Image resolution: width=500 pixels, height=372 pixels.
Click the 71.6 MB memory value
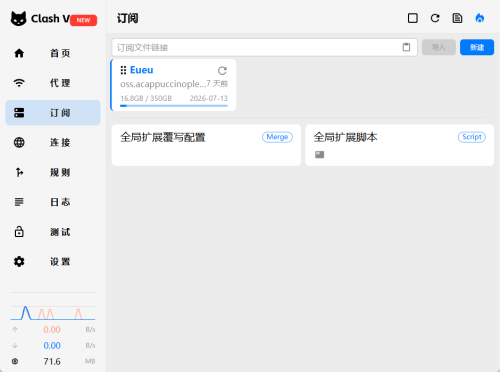(x=52, y=361)
